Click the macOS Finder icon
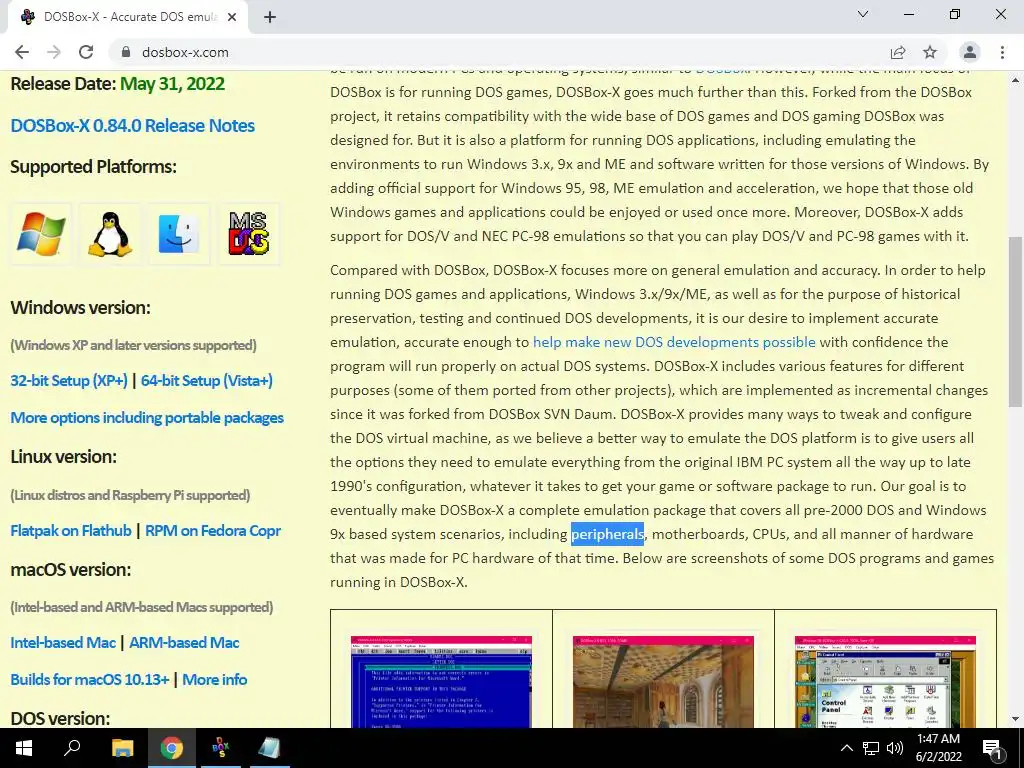The image size is (1024, 768). pyautogui.click(x=179, y=234)
